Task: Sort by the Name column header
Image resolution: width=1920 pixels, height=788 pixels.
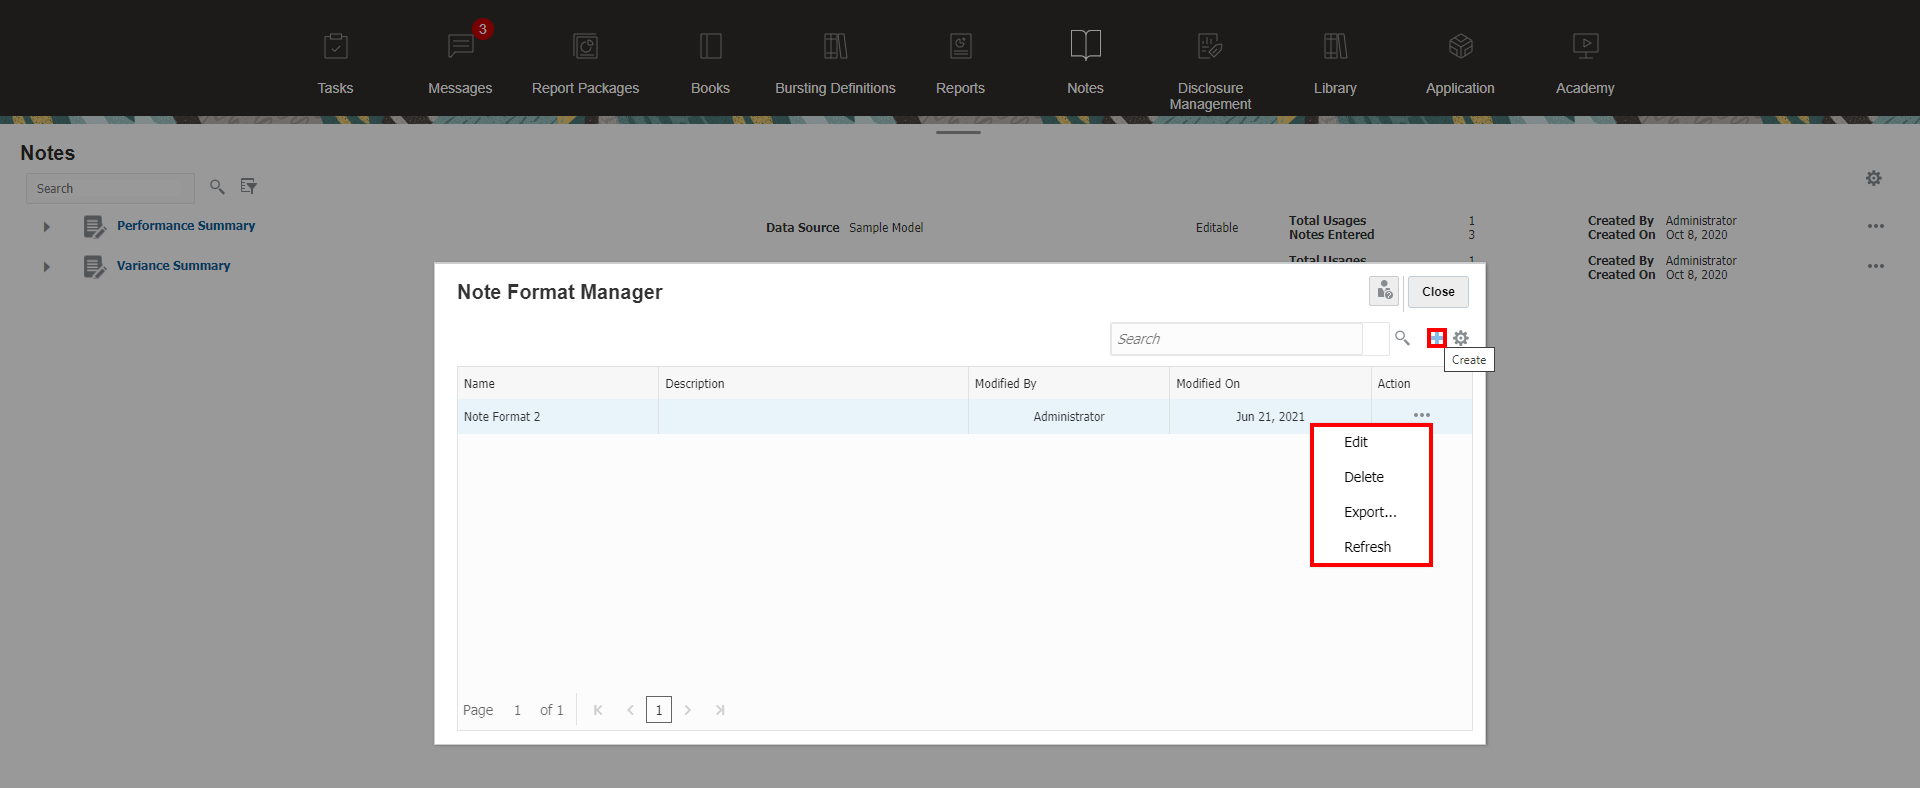Action: pyautogui.click(x=558, y=384)
